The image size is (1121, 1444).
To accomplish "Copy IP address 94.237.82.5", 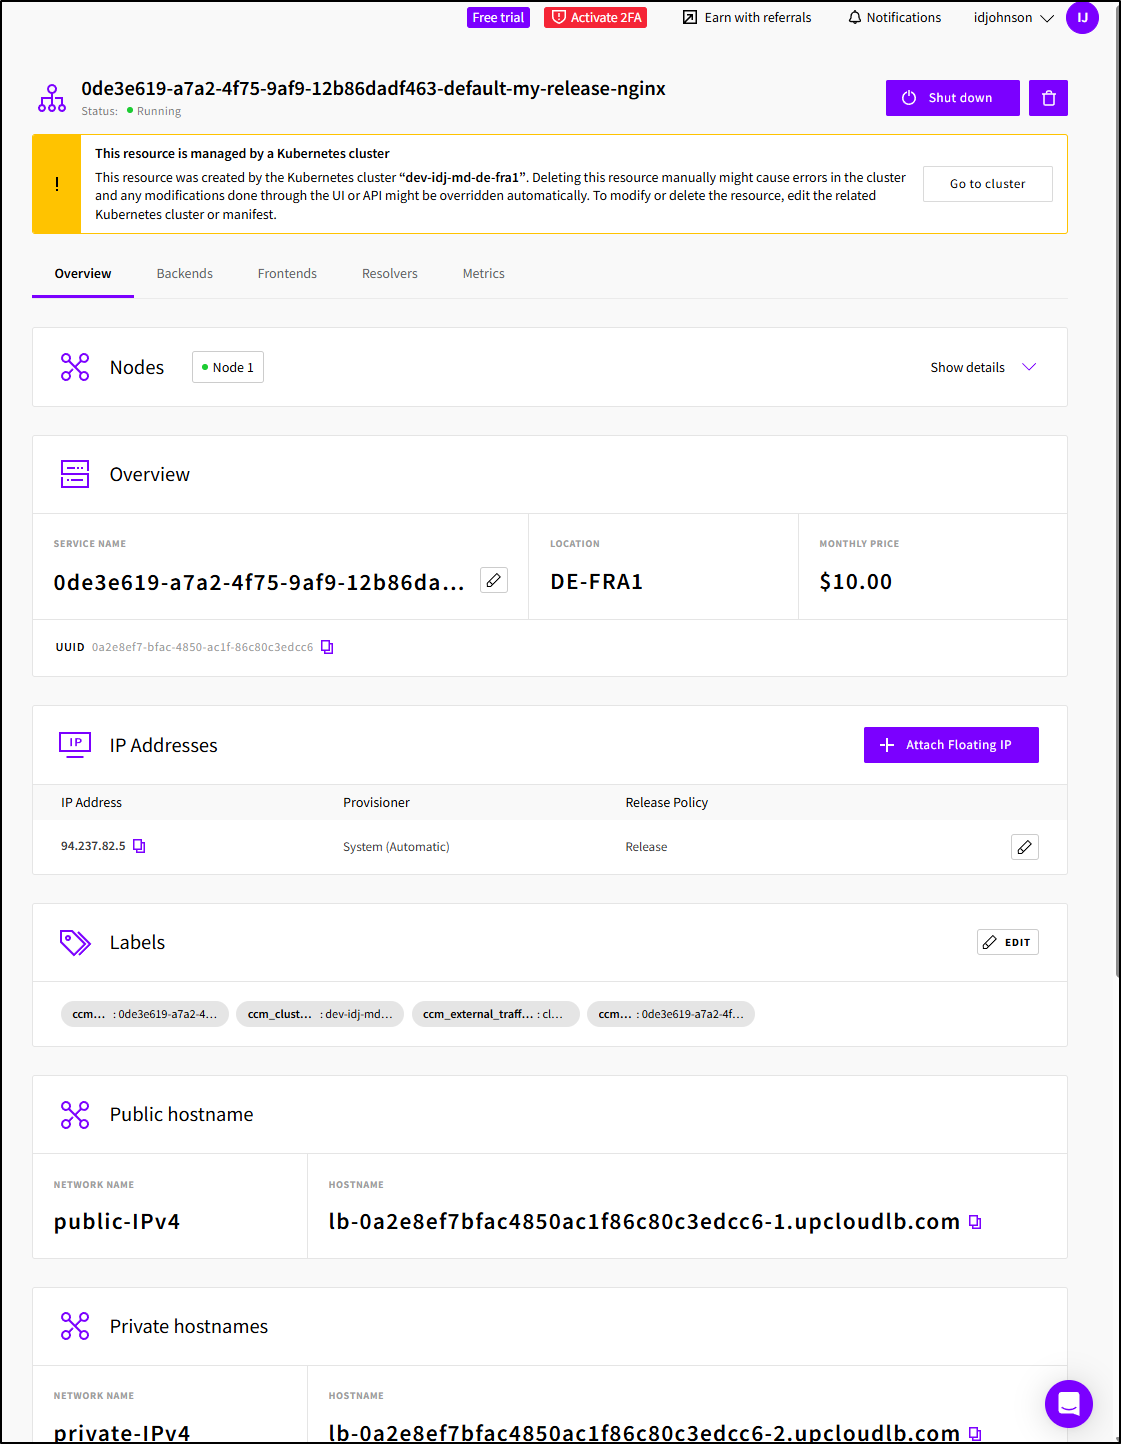I will pos(140,846).
